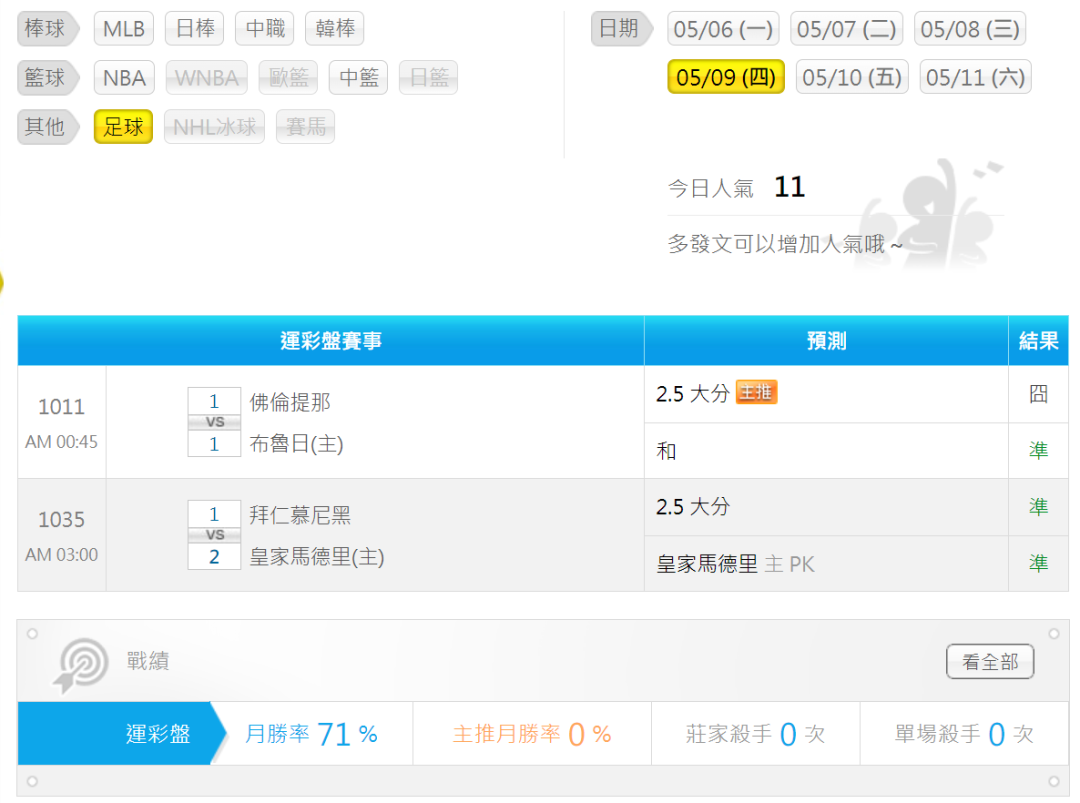Select the 運彩盤 record tab
Image resolution: width=1080 pixels, height=803 pixels.
pyautogui.click(x=121, y=733)
